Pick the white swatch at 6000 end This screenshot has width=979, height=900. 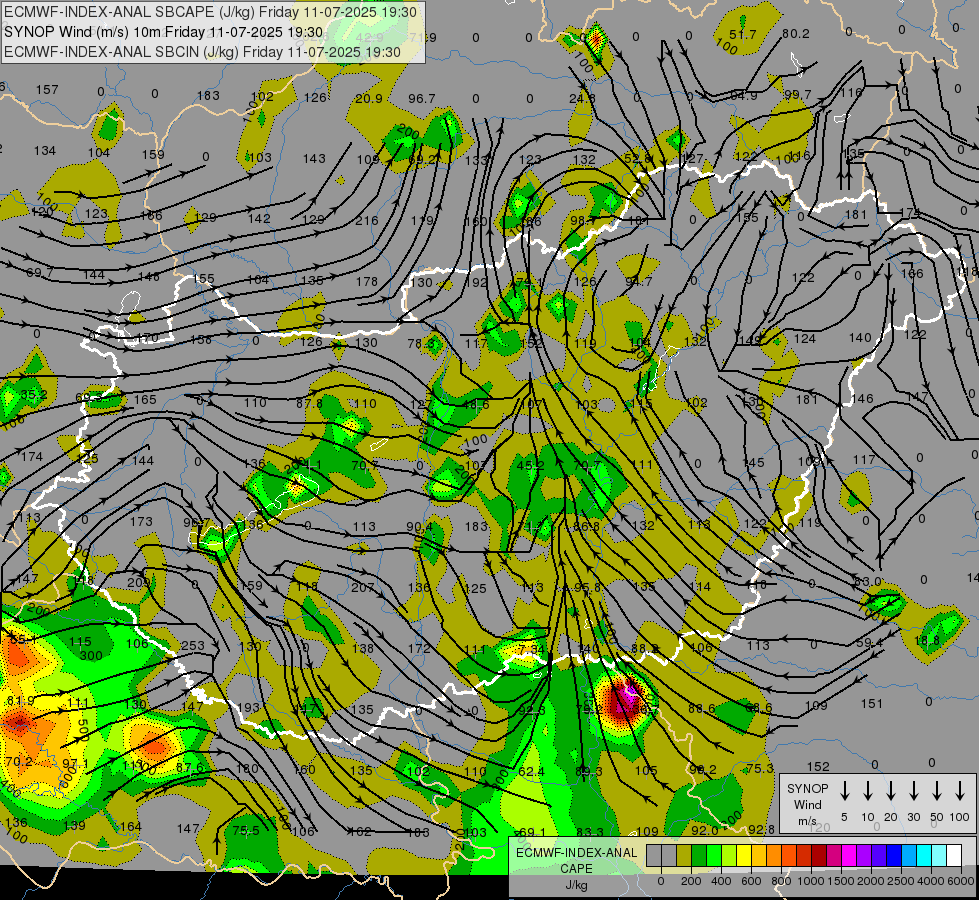click(953, 855)
